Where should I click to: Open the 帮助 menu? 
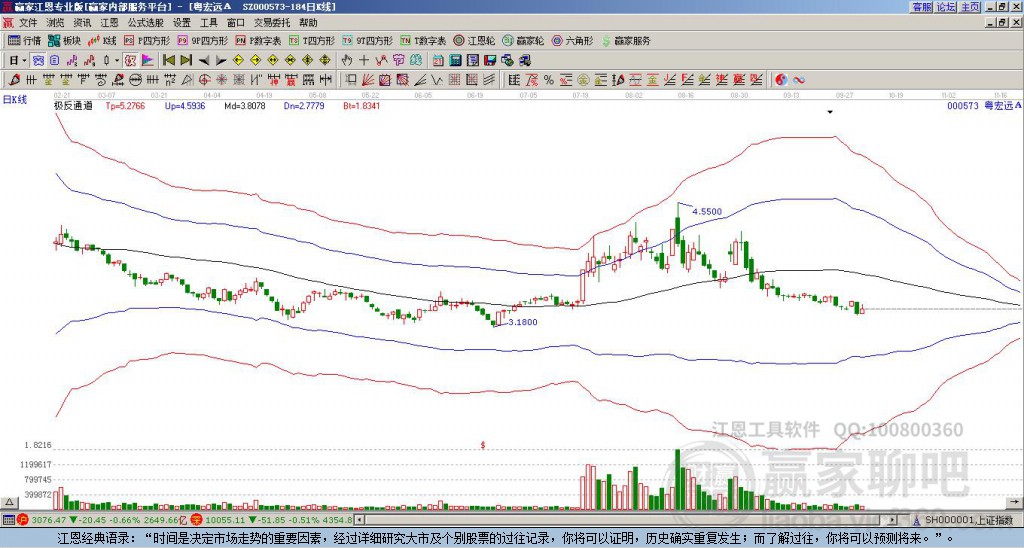coord(308,23)
